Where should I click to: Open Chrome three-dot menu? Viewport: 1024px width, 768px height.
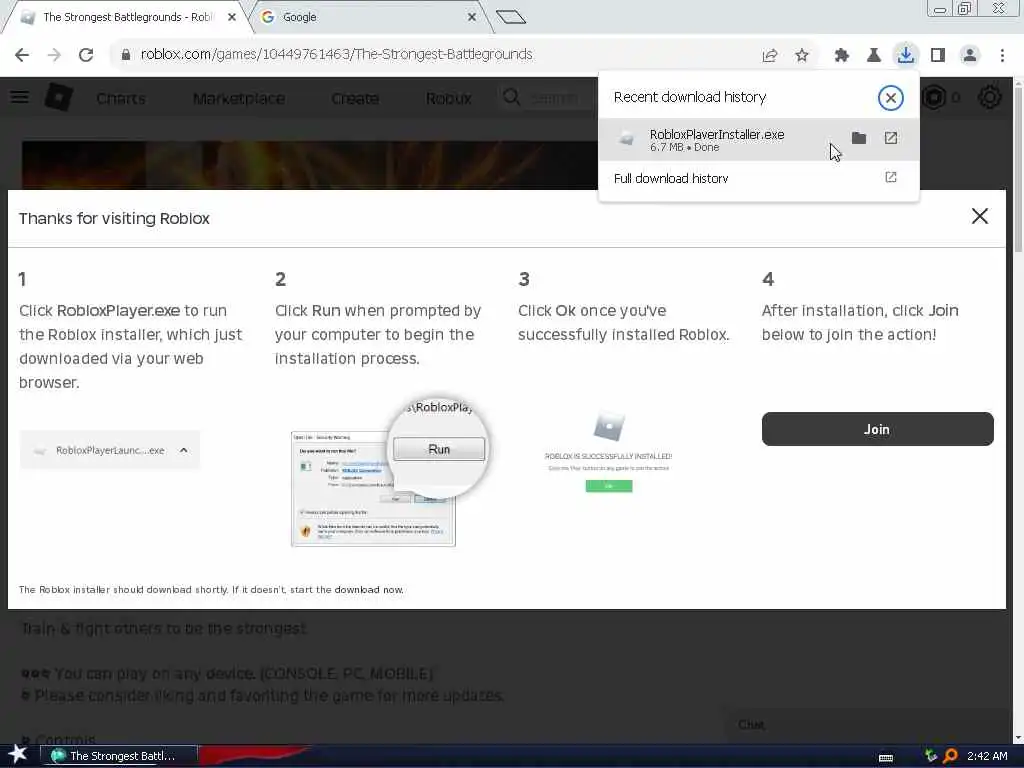tap(1002, 56)
